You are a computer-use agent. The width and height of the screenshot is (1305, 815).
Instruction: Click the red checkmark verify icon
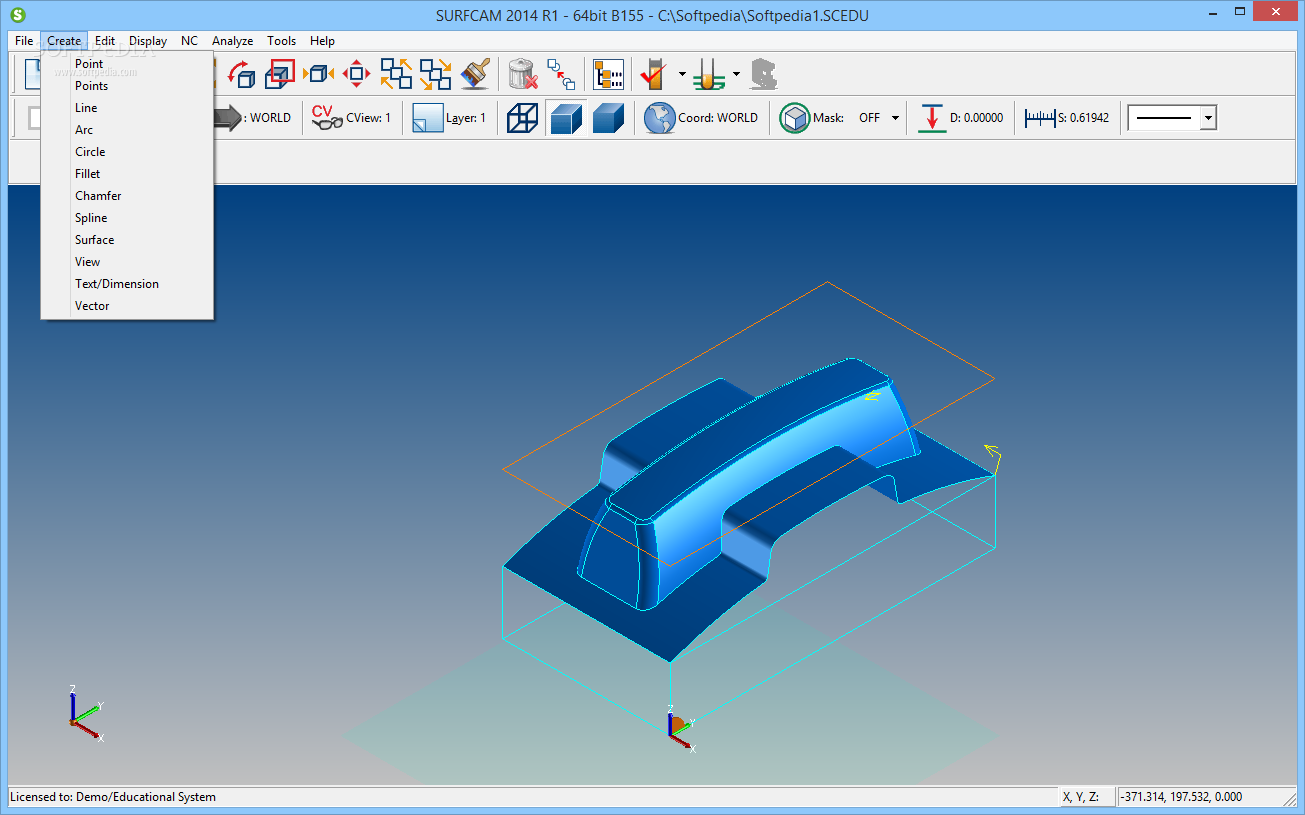pyautogui.click(x=654, y=74)
